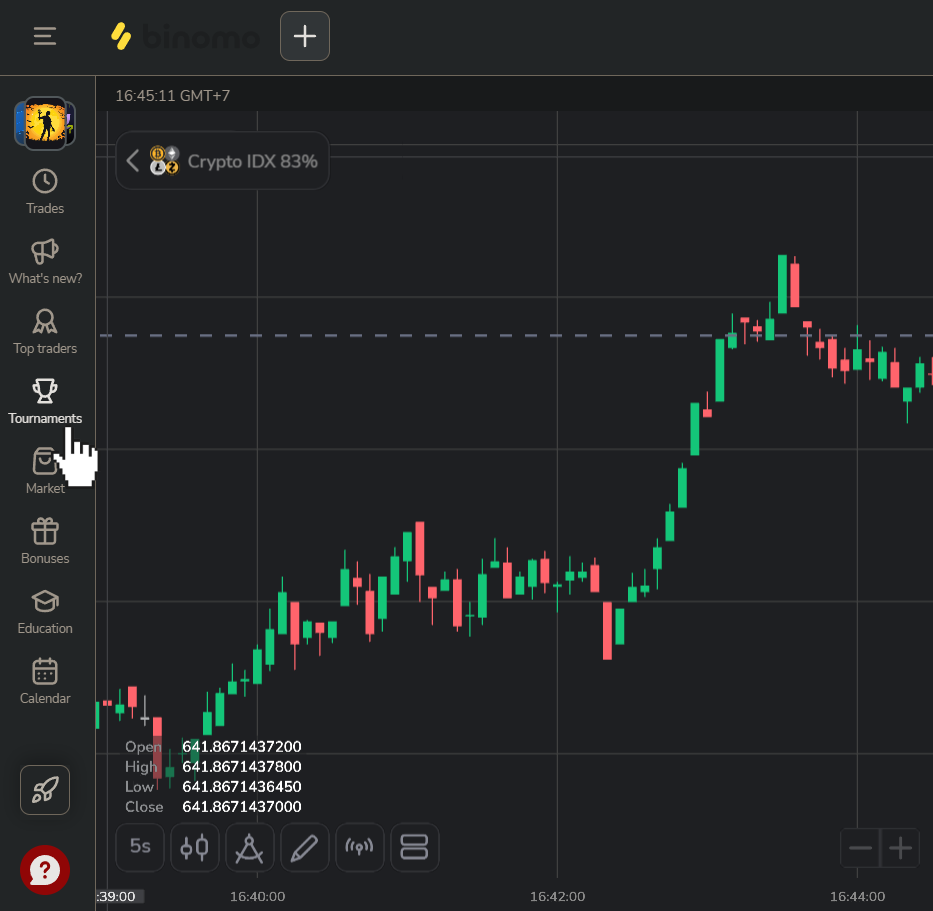The width and height of the screenshot is (933, 911).
Task: Add a new asset tab
Action: click(305, 37)
